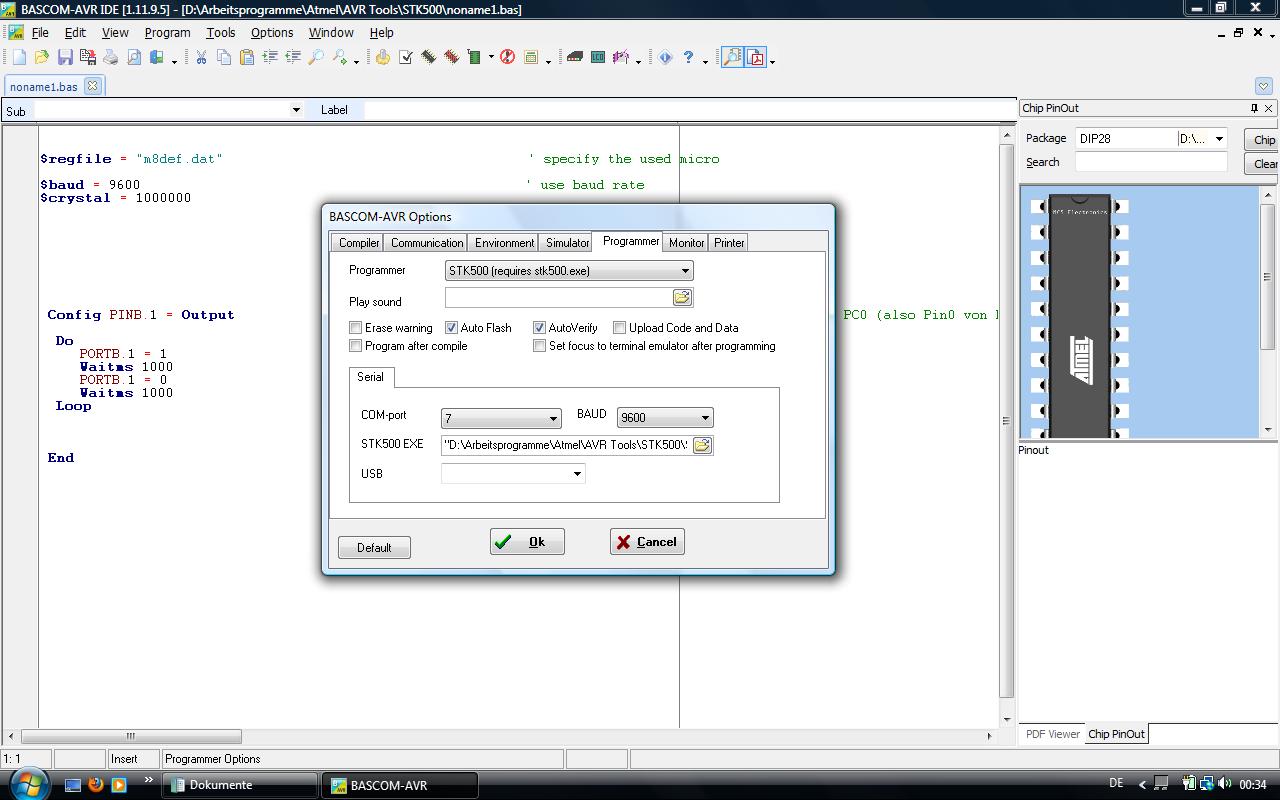Image resolution: width=1280 pixels, height=800 pixels.
Task: Uncheck the Auto Flash option
Action: (x=451, y=328)
